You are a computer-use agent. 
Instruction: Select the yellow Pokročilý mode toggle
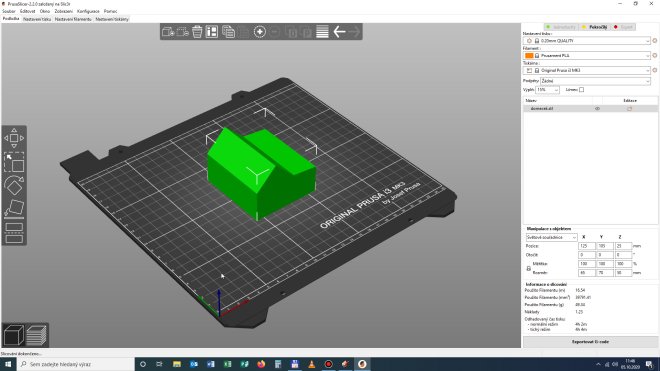594,27
